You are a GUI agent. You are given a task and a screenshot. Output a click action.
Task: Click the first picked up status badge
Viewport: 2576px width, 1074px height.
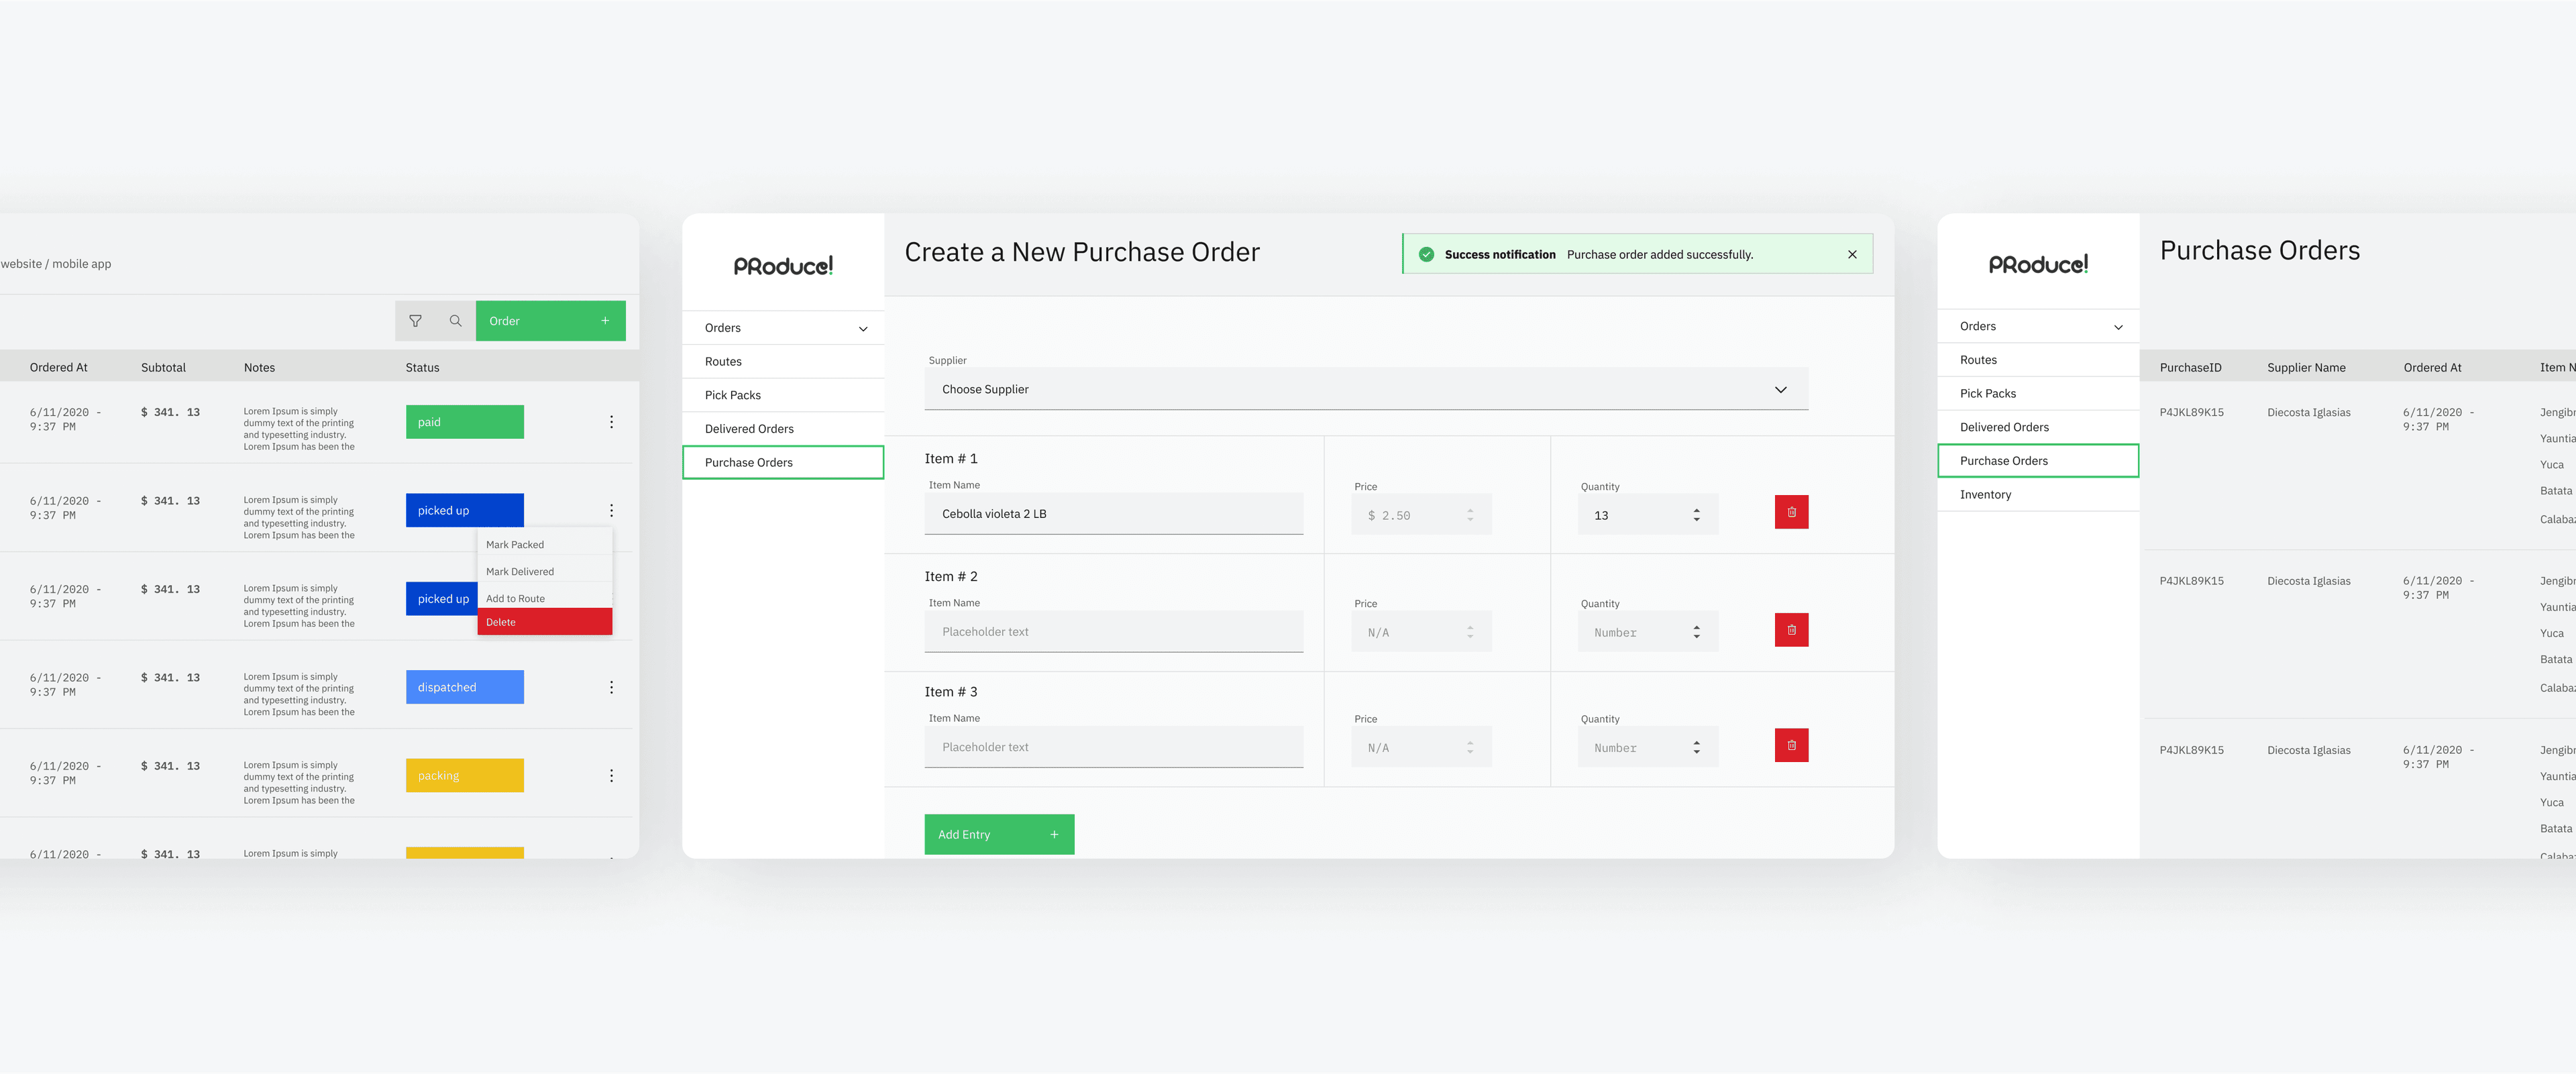(465, 510)
